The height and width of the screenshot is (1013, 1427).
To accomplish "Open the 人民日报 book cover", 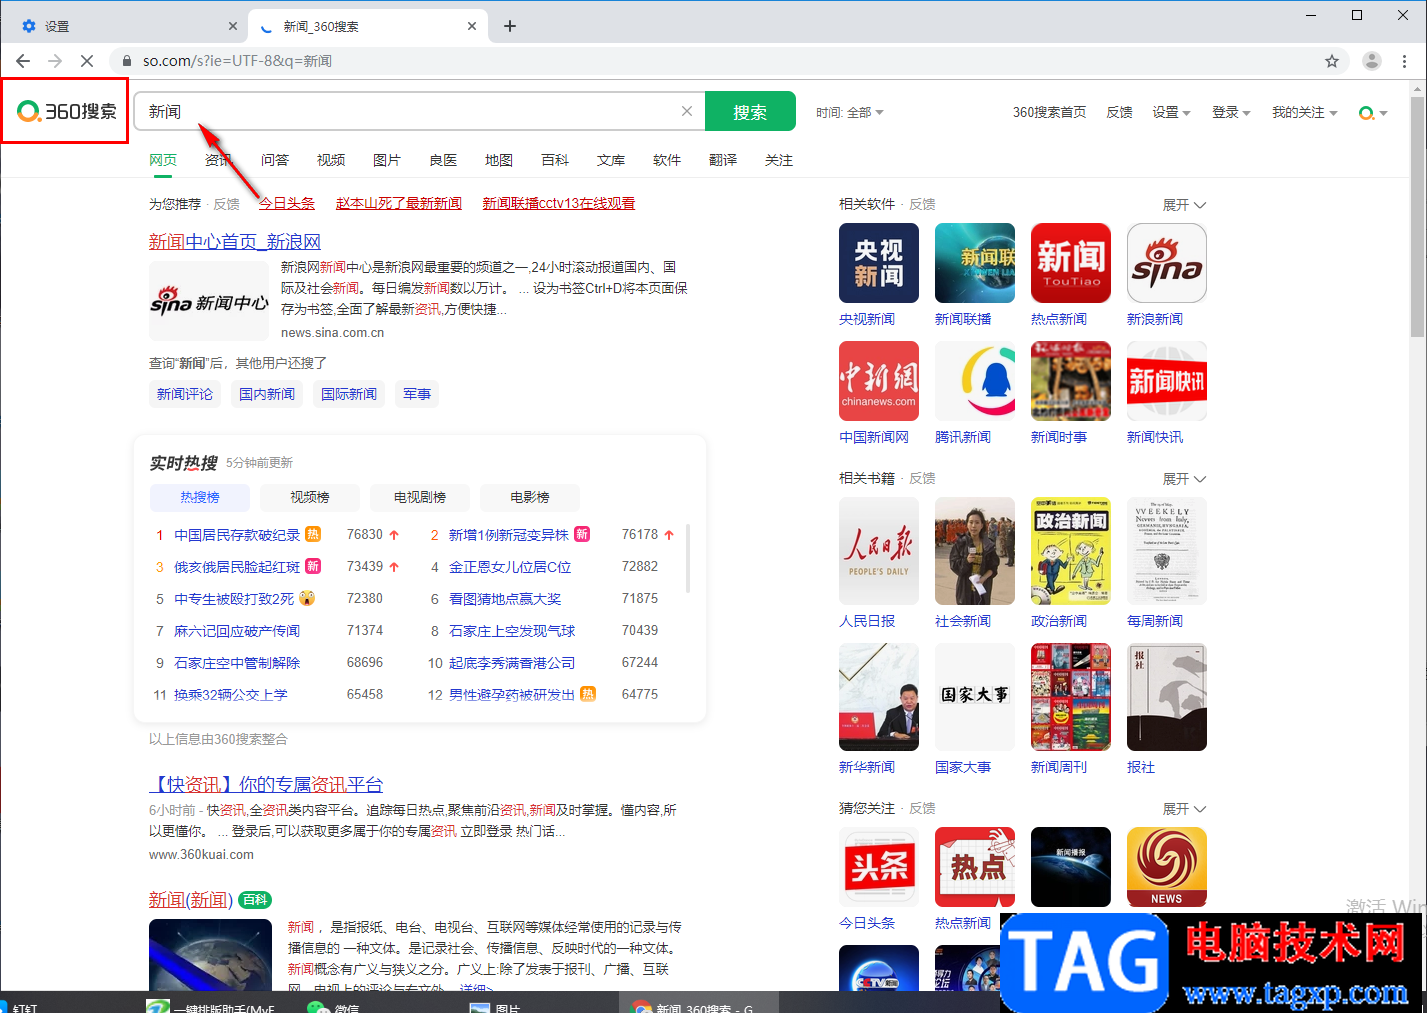I will (x=878, y=551).
